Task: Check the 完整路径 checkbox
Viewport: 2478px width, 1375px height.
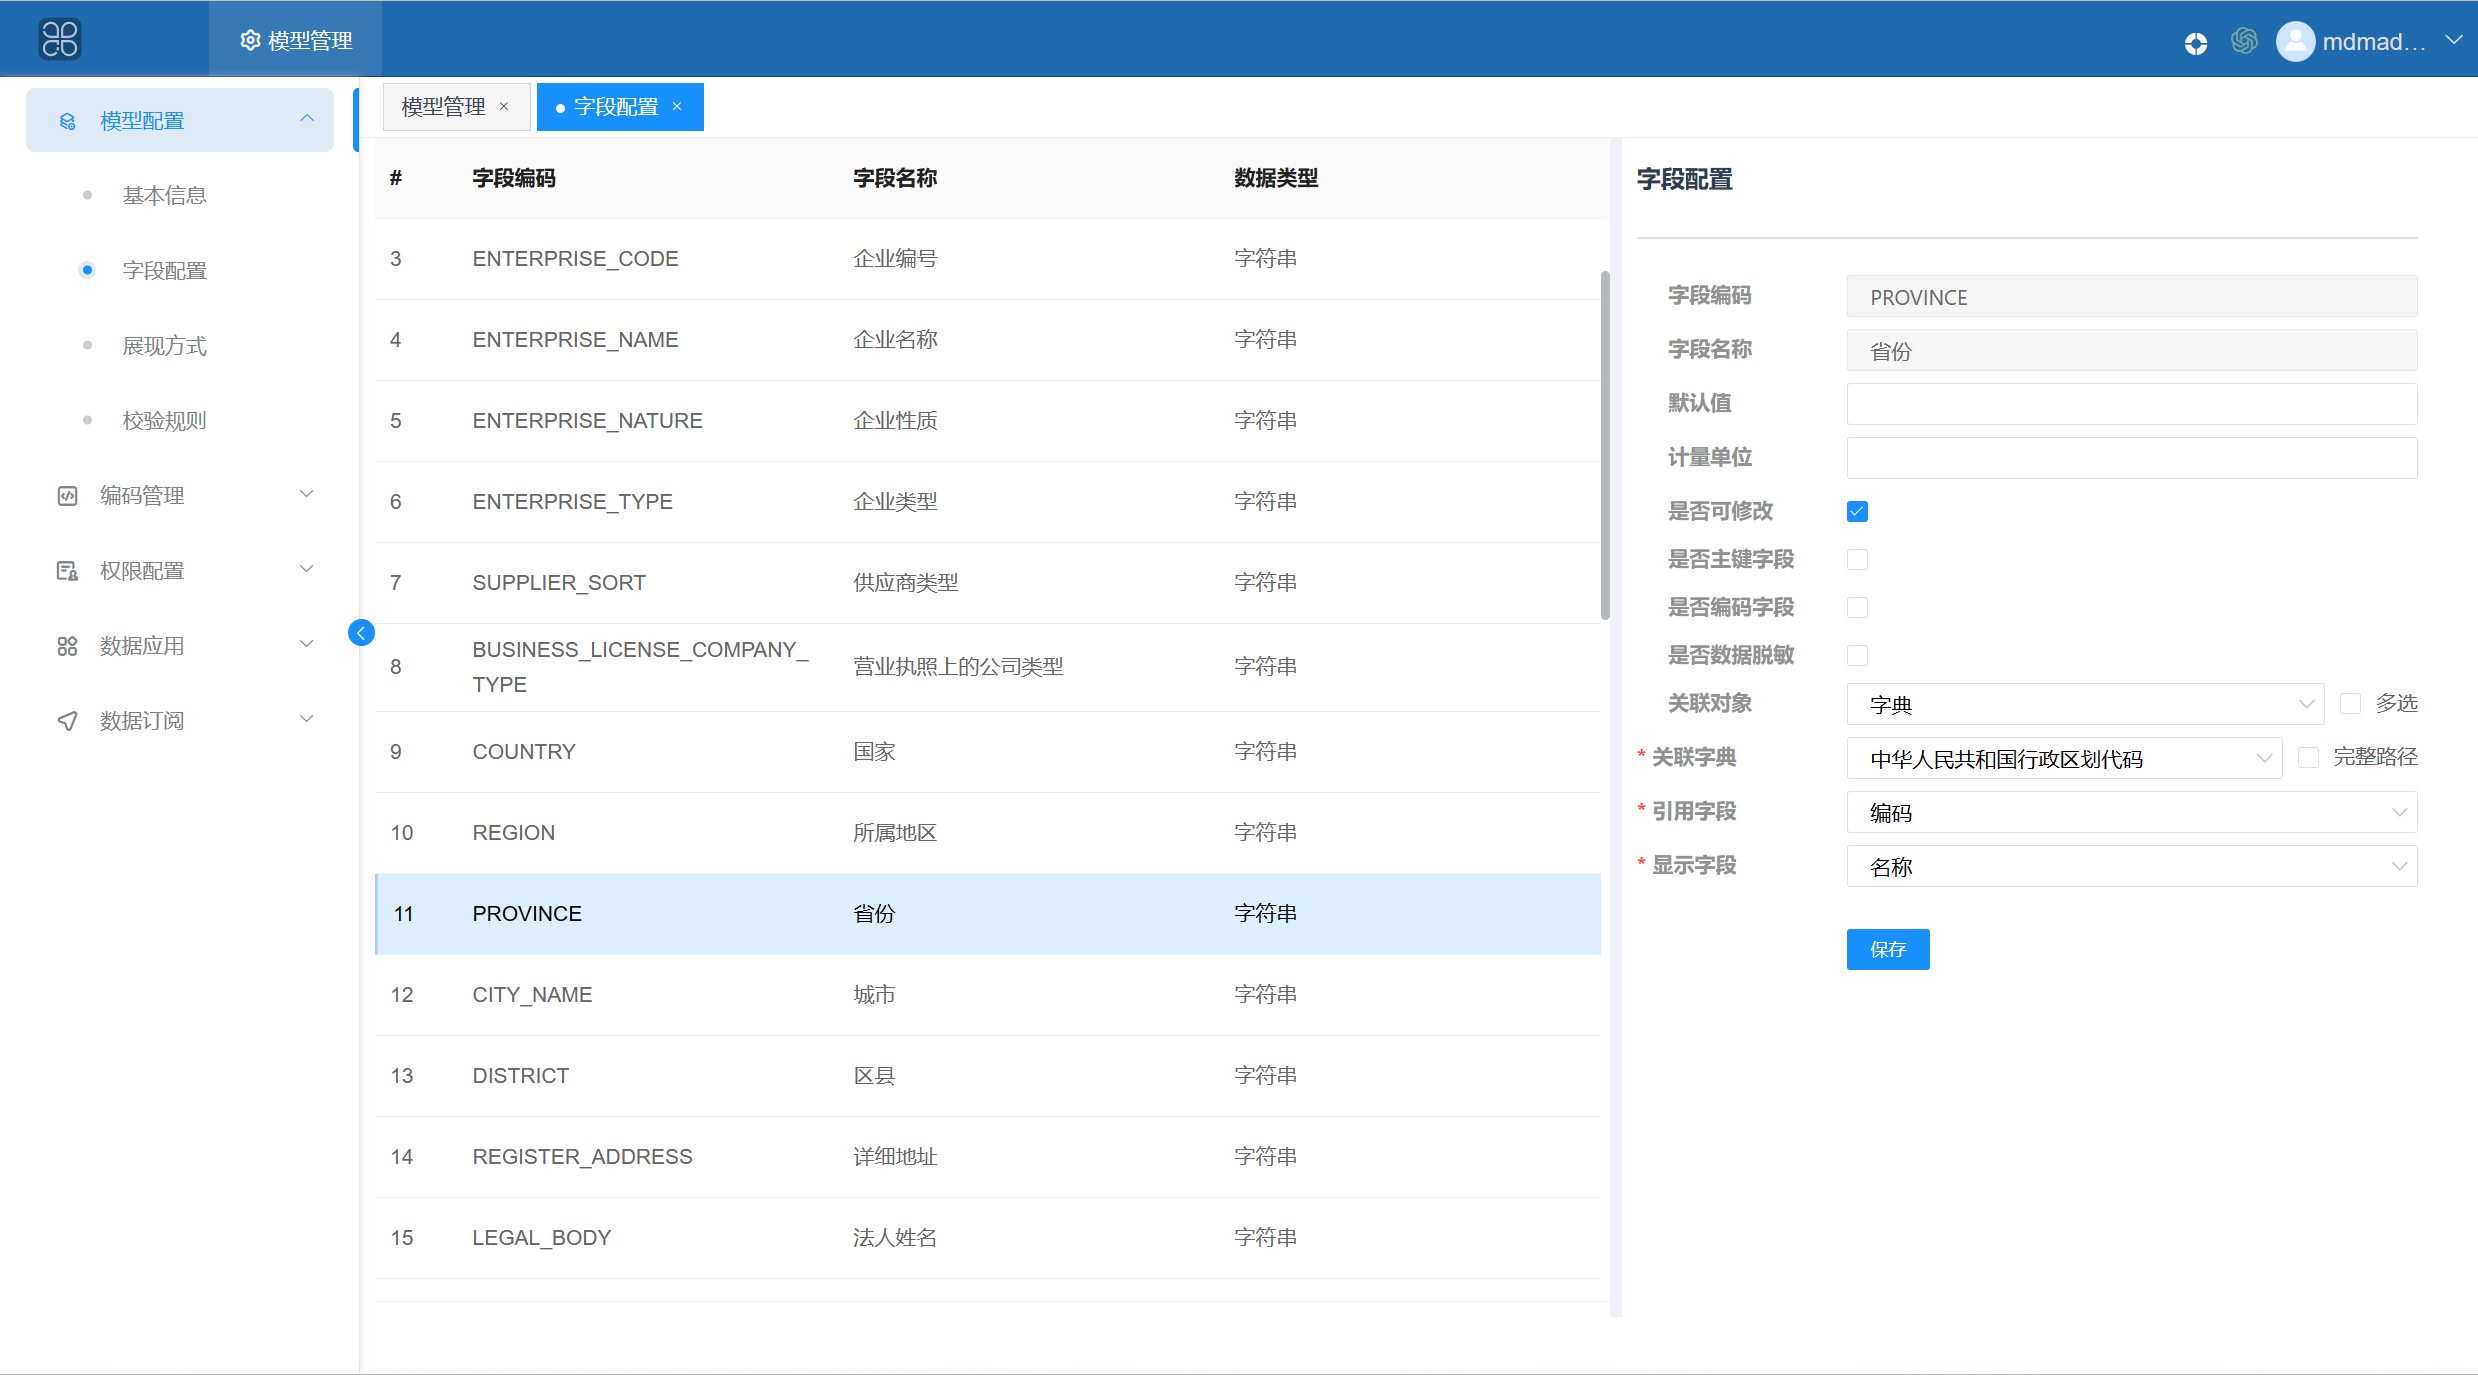Action: pos(2308,758)
